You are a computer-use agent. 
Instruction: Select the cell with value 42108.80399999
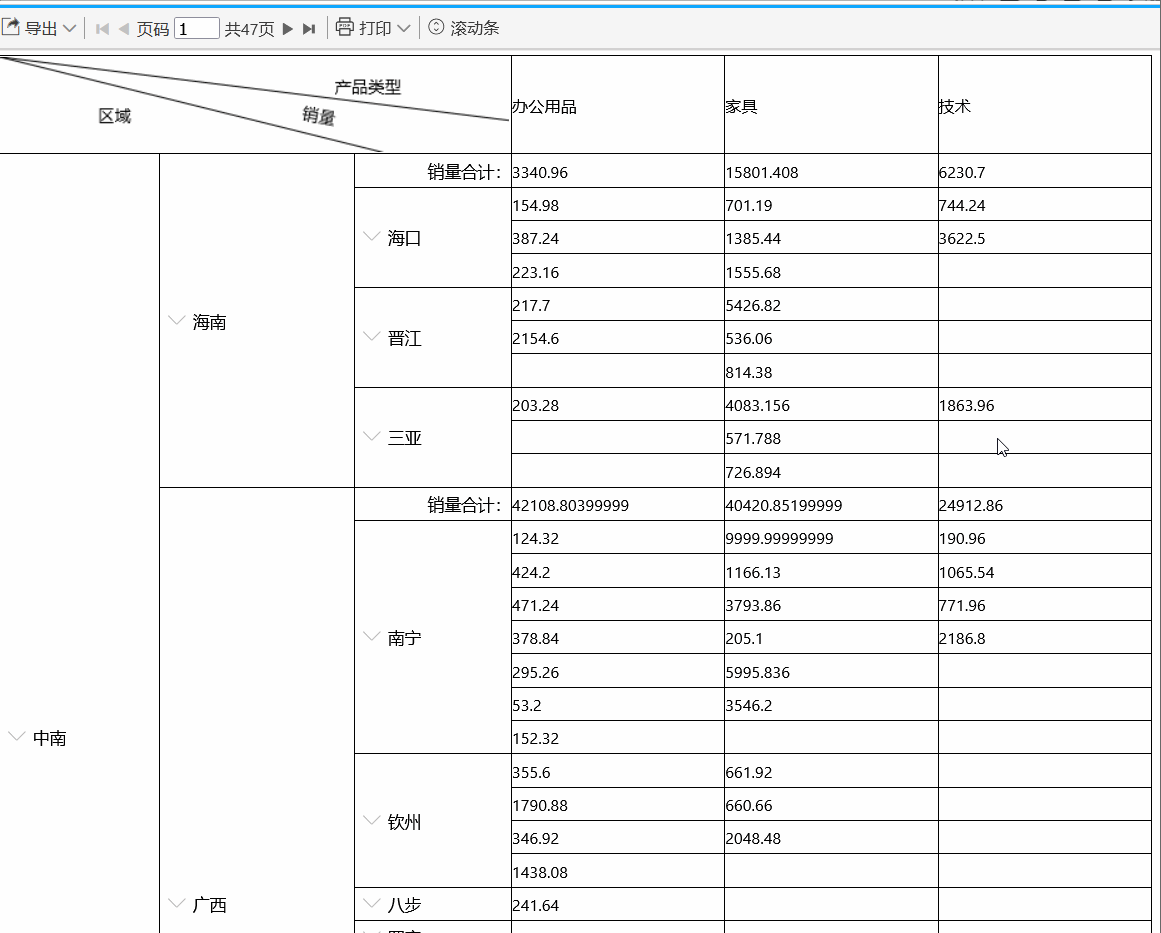(x=618, y=505)
